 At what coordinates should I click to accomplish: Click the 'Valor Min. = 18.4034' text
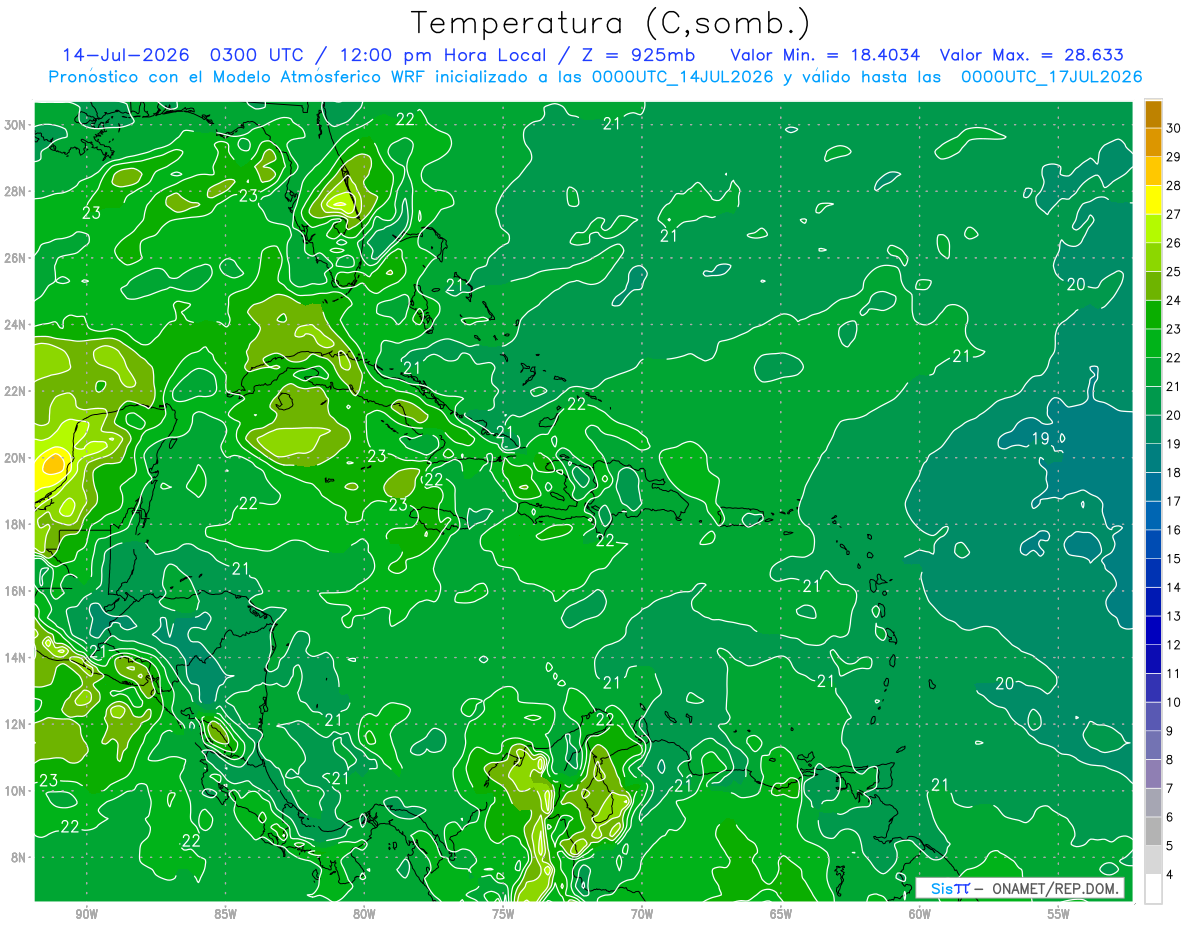pyautogui.click(x=823, y=55)
